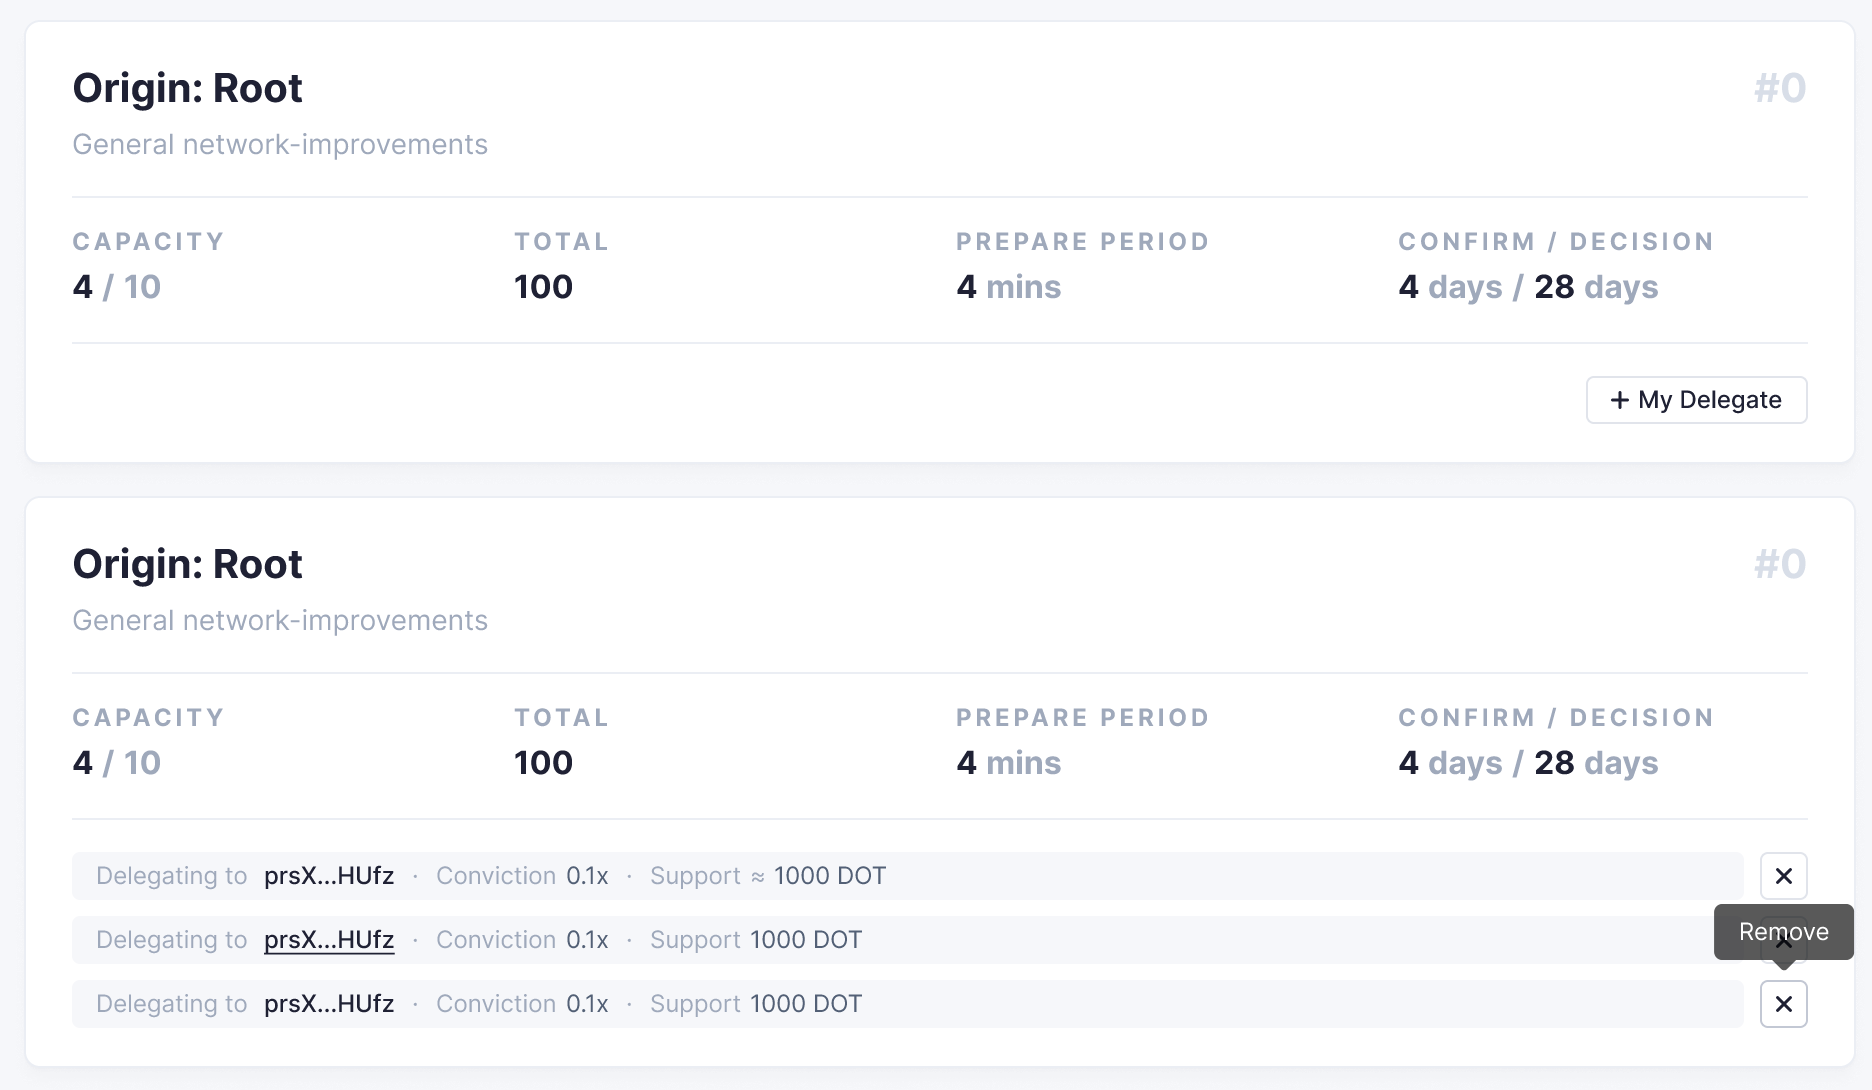This screenshot has height=1090, width=1872.
Task: Click the General network-improvements subtitle
Action: coord(280,144)
